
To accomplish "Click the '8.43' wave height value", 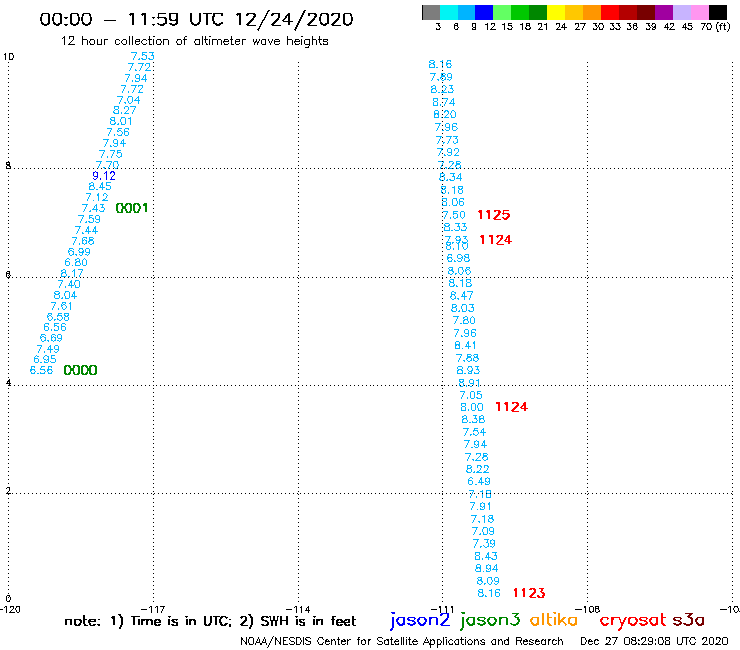I will pyautogui.click(x=486, y=557).
